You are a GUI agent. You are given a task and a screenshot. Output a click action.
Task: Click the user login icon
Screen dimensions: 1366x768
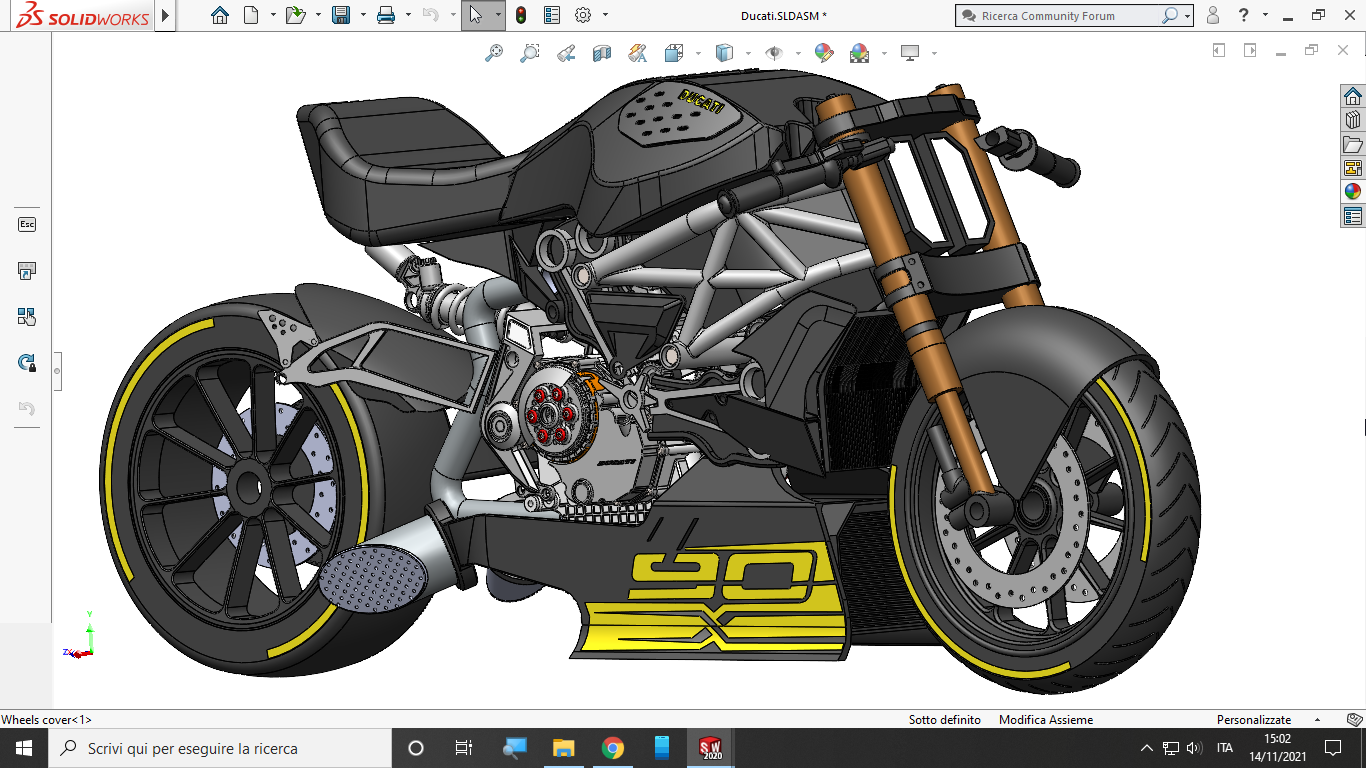point(1213,15)
